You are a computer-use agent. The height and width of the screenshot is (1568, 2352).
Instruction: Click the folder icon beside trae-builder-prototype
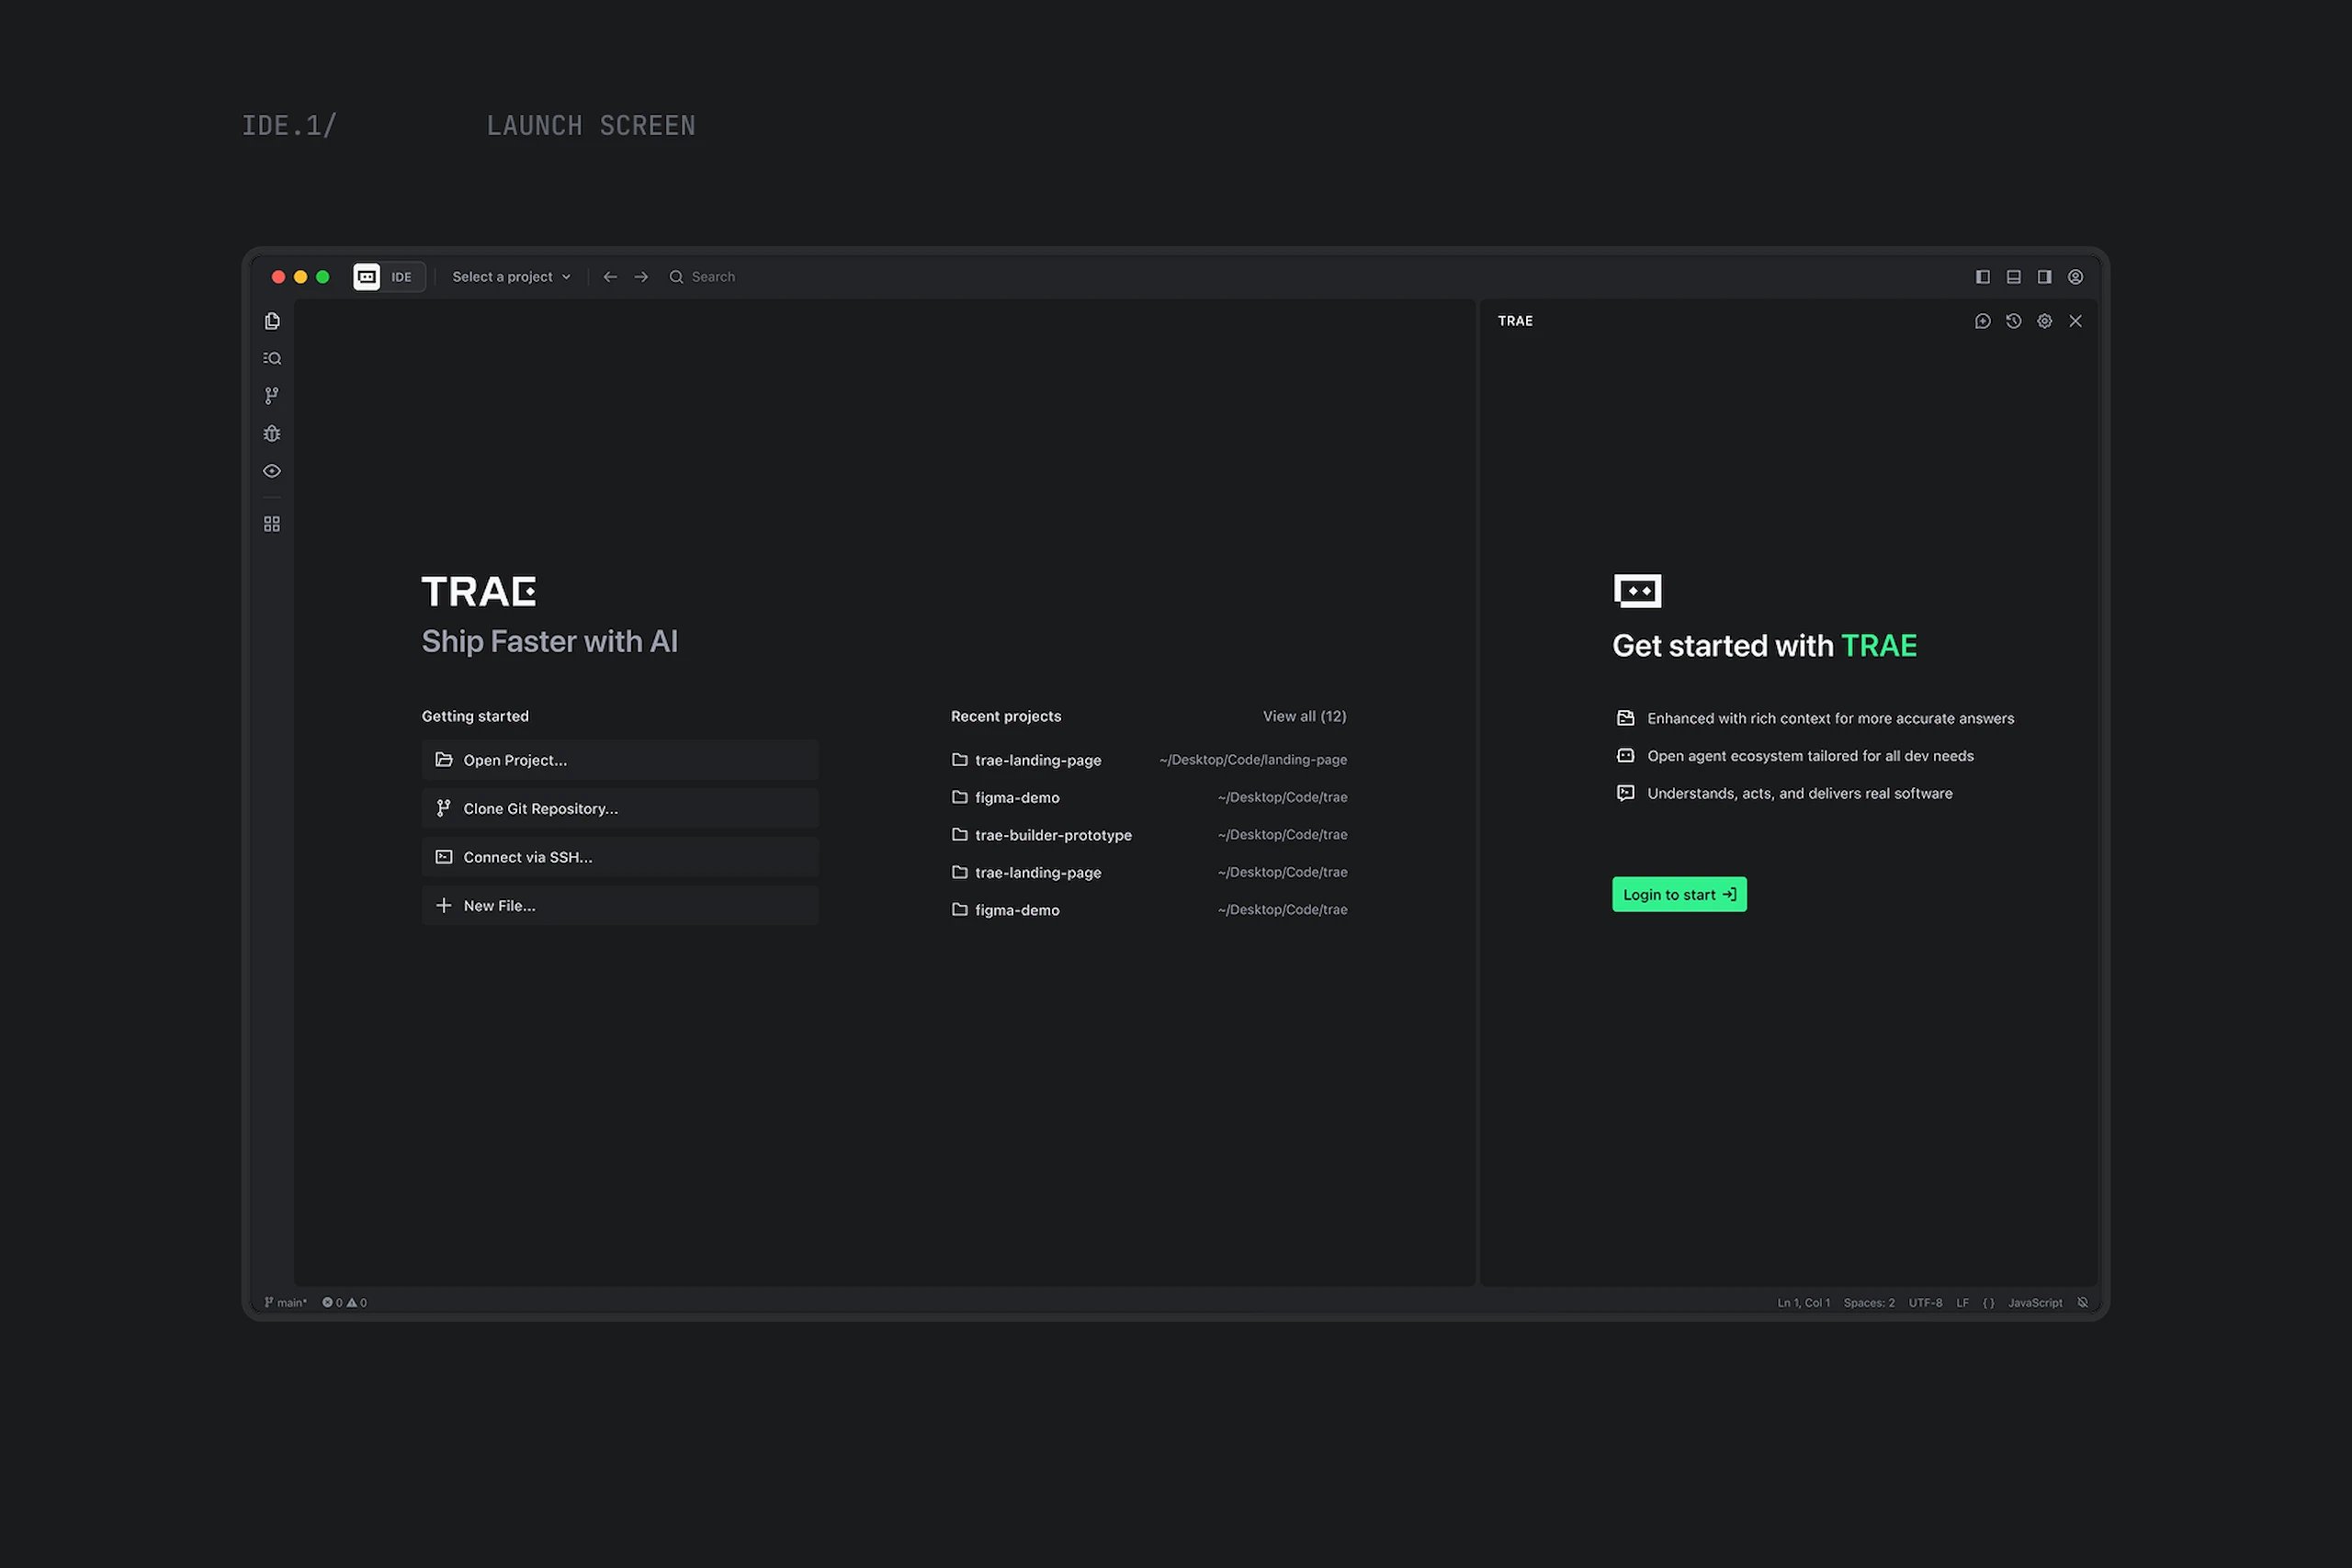pos(960,835)
